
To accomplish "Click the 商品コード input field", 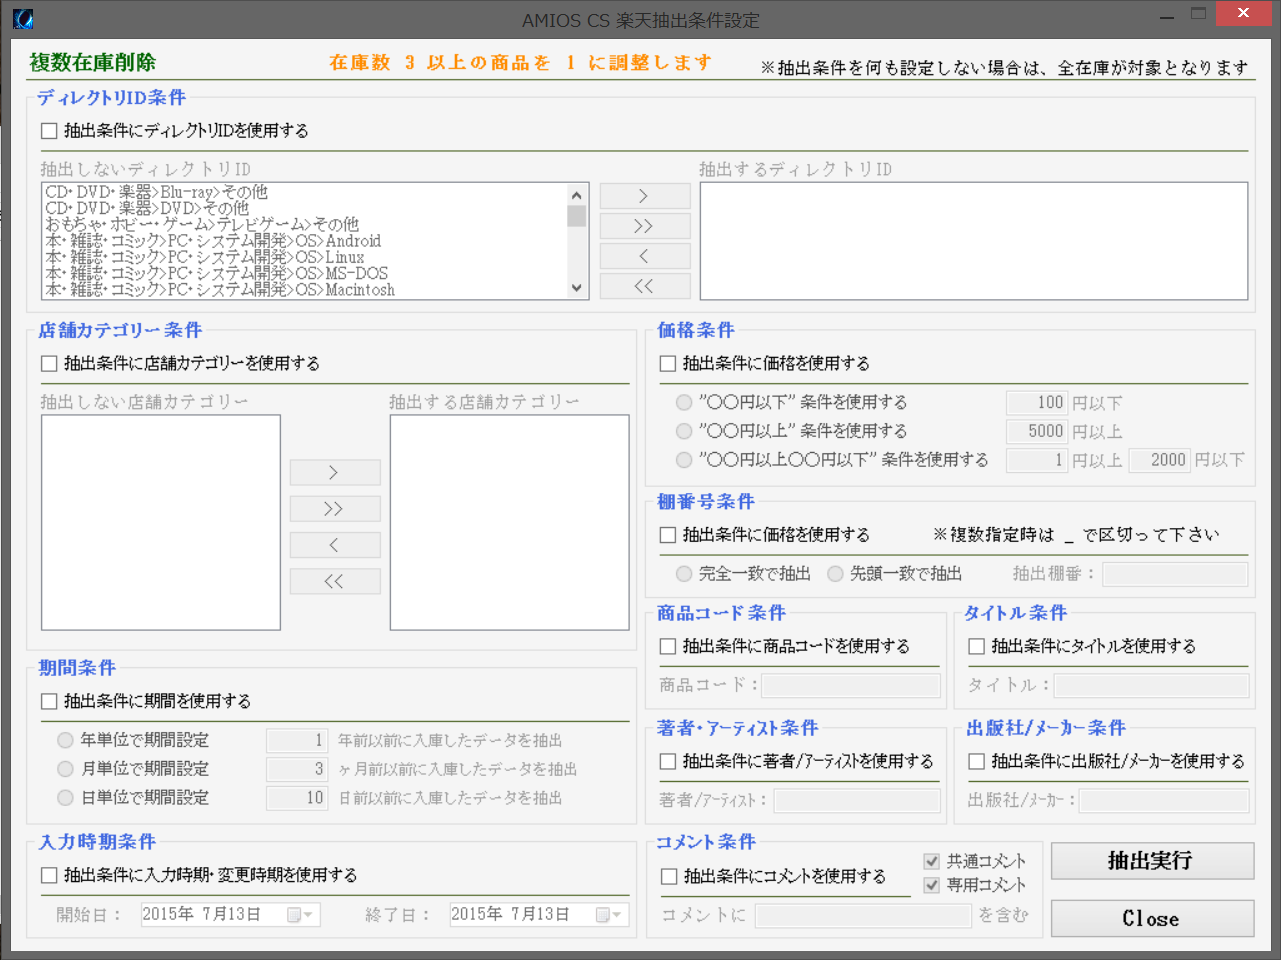I will pyautogui.click(x=851, y=685).
